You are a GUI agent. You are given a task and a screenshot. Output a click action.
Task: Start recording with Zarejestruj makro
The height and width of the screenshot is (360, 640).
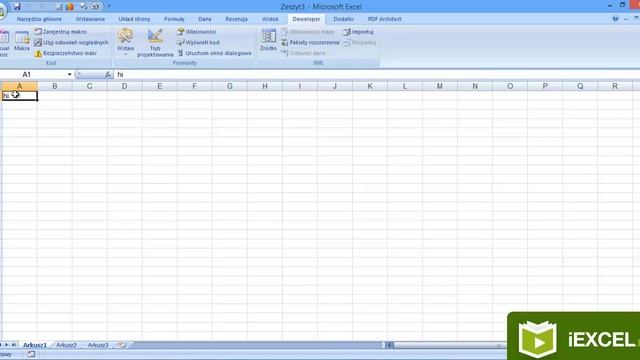(60, 31)
